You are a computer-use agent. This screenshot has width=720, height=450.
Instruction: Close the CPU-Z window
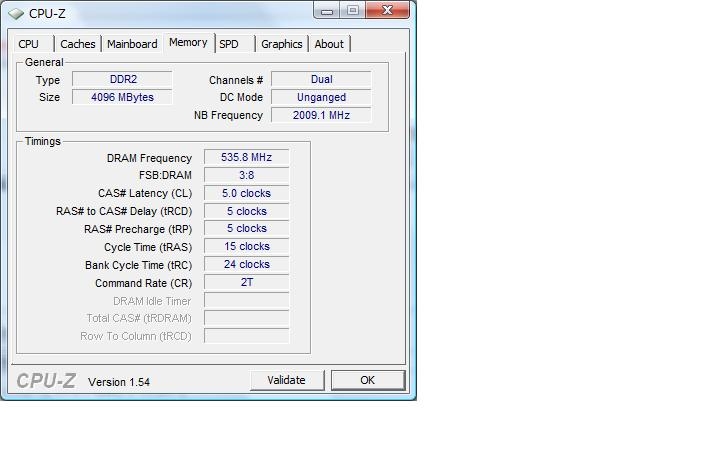(x=384, y=11)
